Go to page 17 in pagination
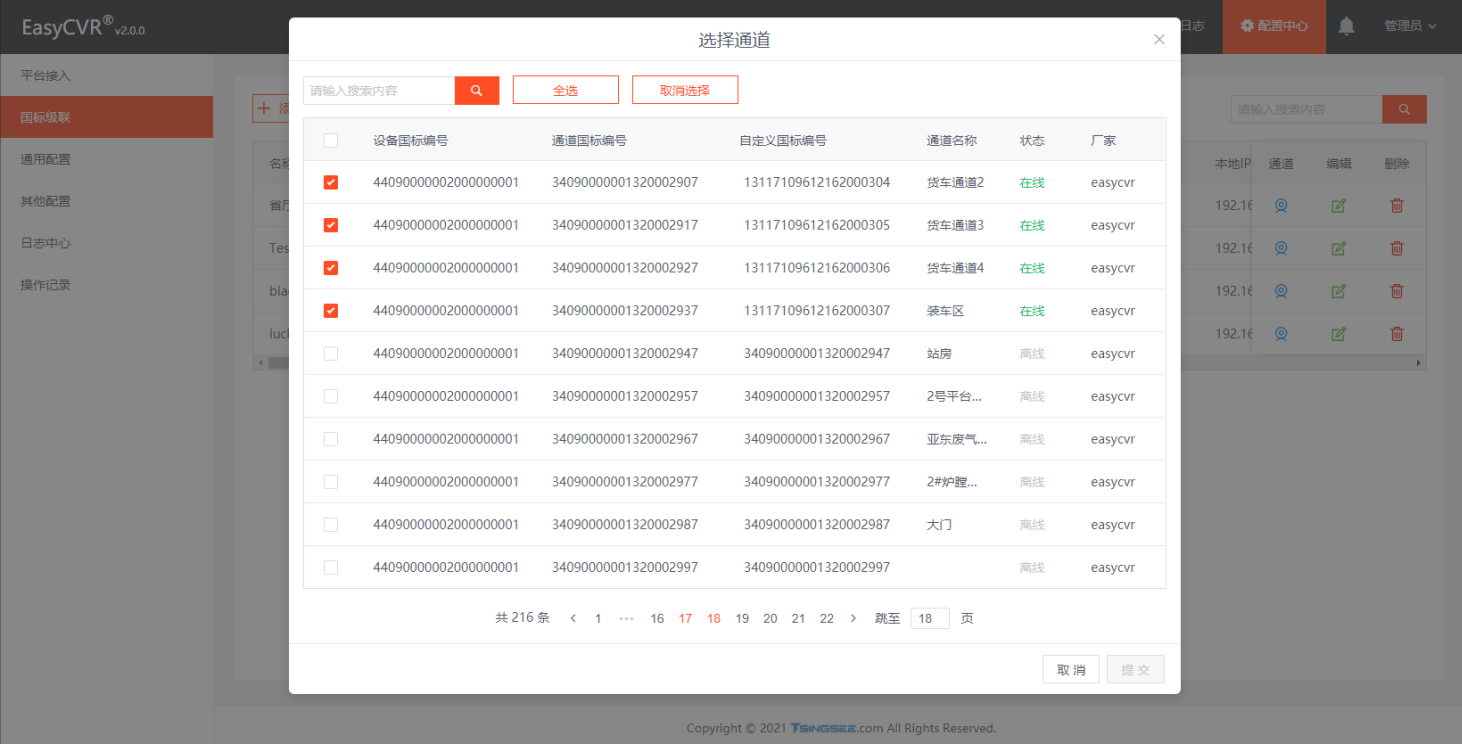Screen dimensions: 1462x744 [x=685, y=618]
